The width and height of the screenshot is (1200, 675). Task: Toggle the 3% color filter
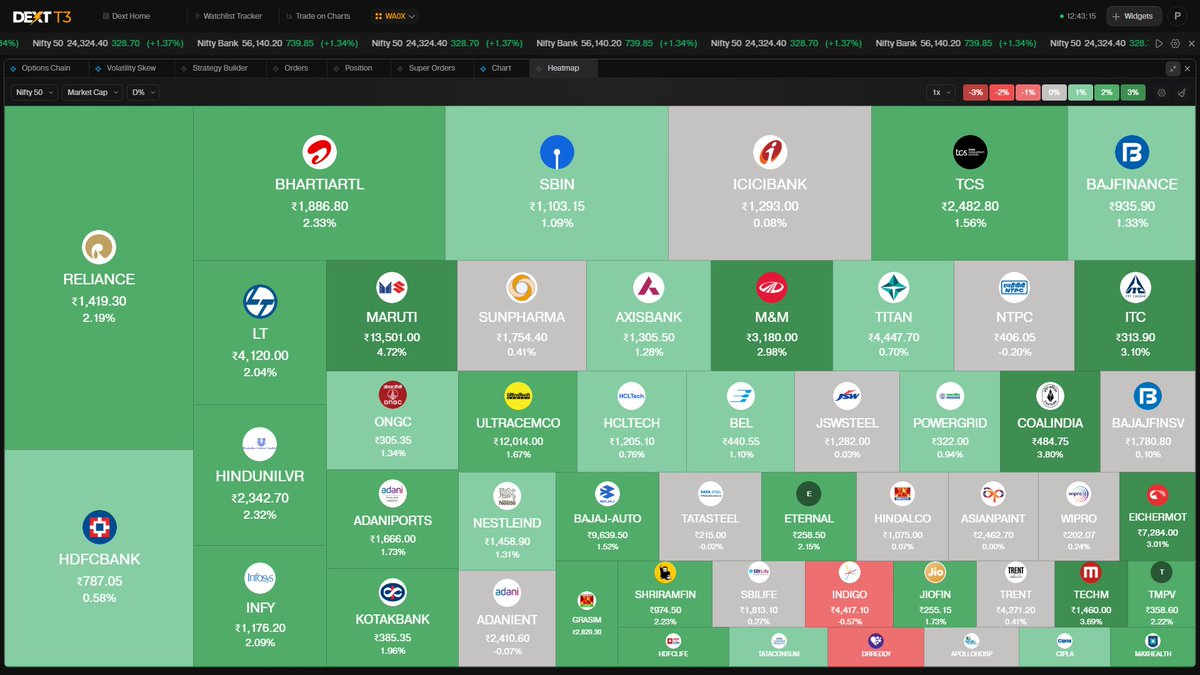coord(1131,92)
